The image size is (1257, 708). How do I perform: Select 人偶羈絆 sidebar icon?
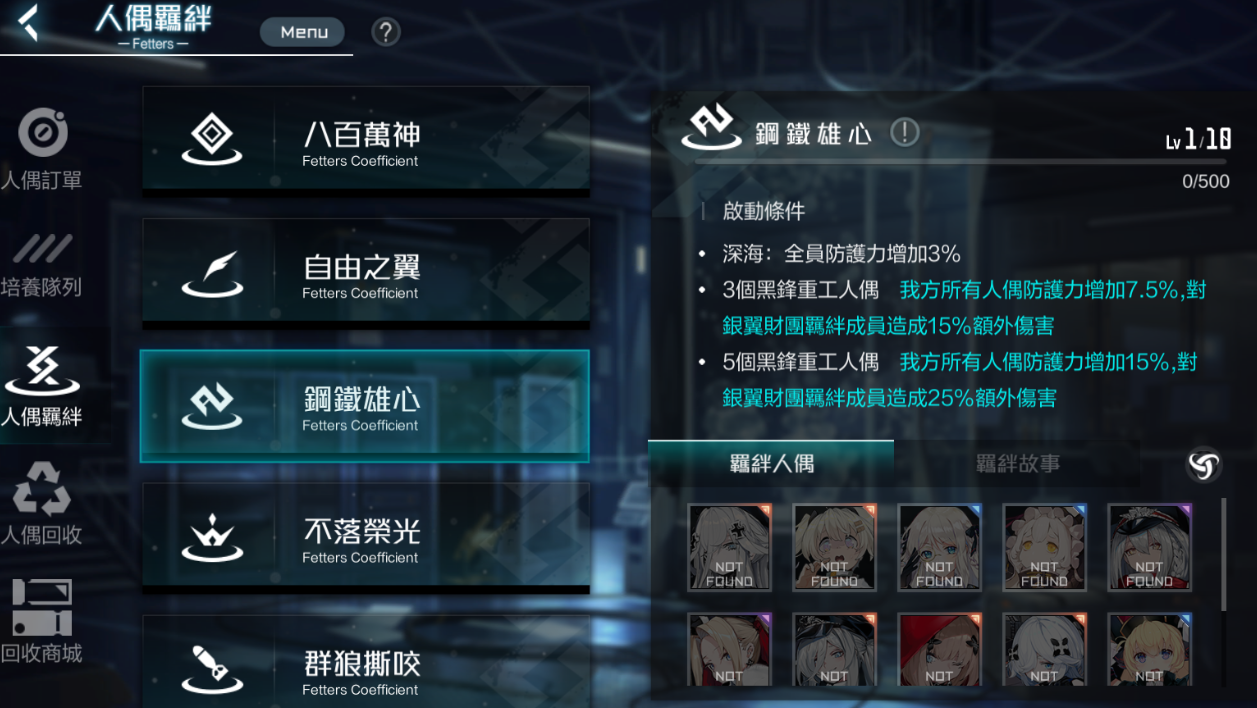(42, 387)
